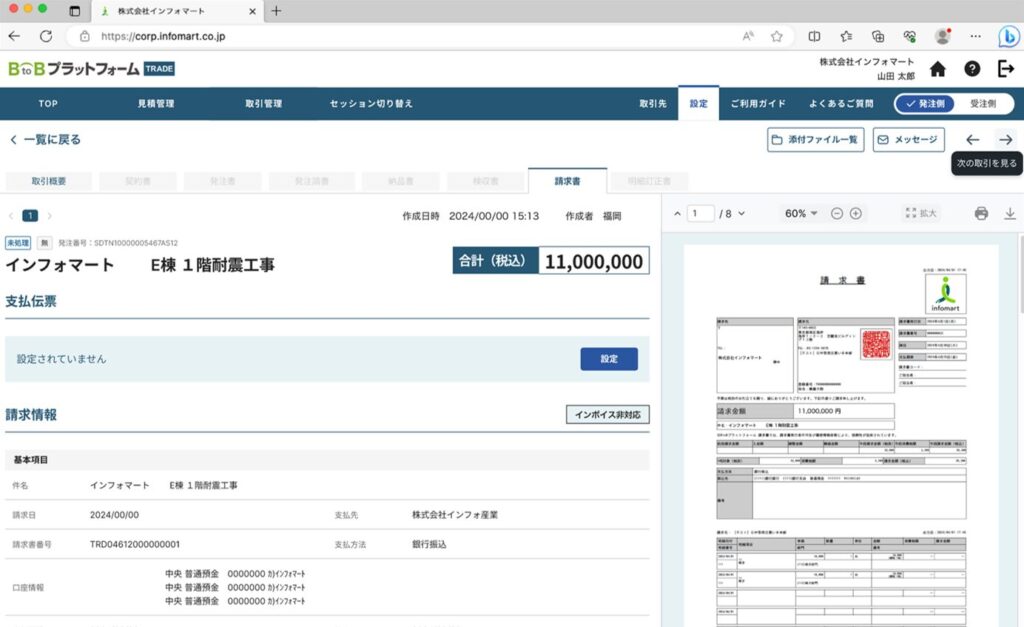Zoom in PDF with plus icon
1024x627 pixels.
[x=856, y=213]
